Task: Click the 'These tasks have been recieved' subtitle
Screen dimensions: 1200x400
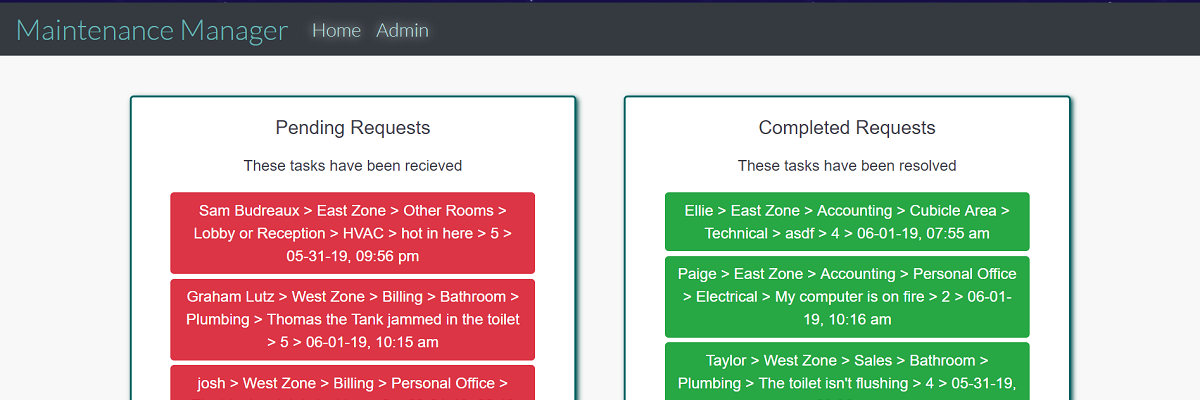Action: (352, 166)
